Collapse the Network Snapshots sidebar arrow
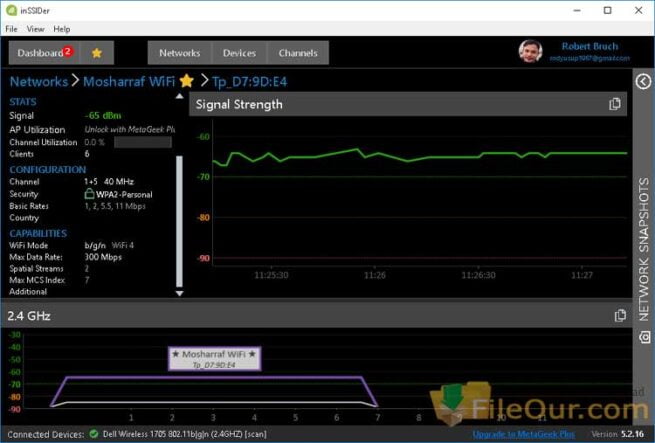Viewport: 655px width, 443px height. pos(643,81)
